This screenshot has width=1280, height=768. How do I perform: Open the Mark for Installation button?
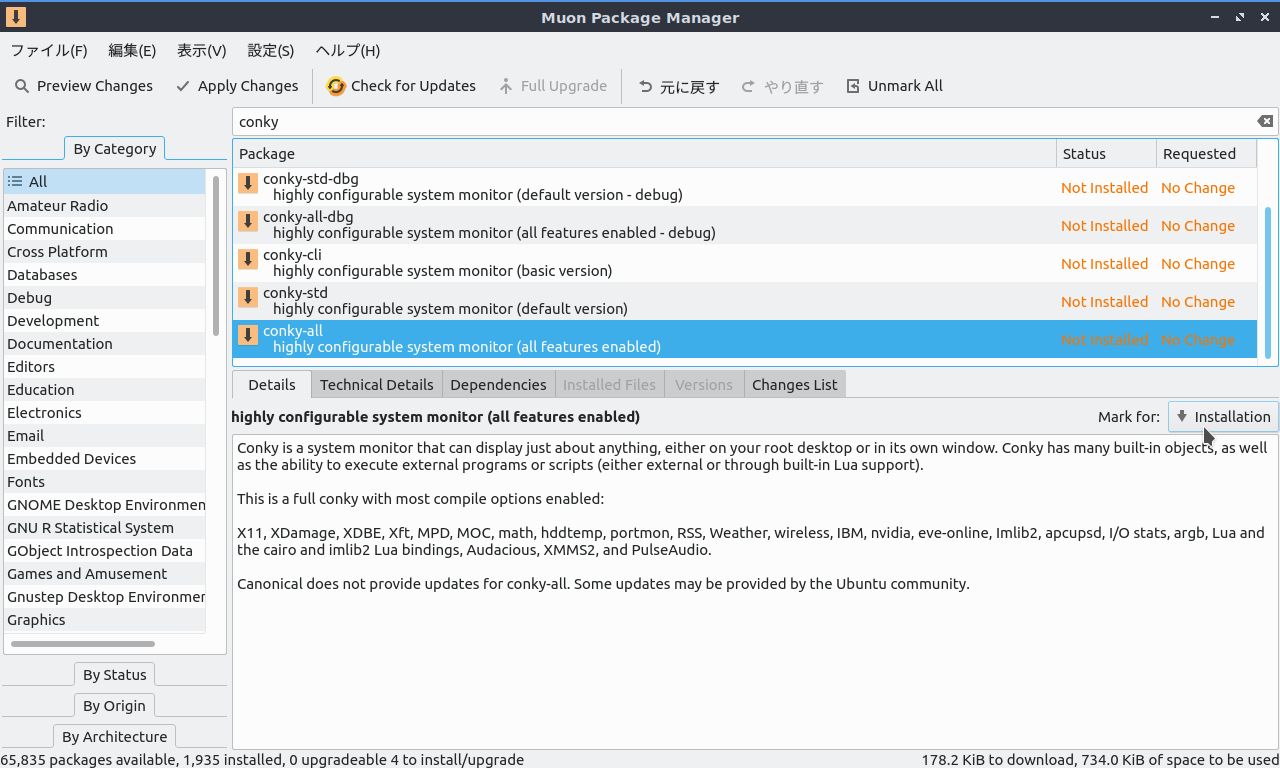tap(1223, 416)
